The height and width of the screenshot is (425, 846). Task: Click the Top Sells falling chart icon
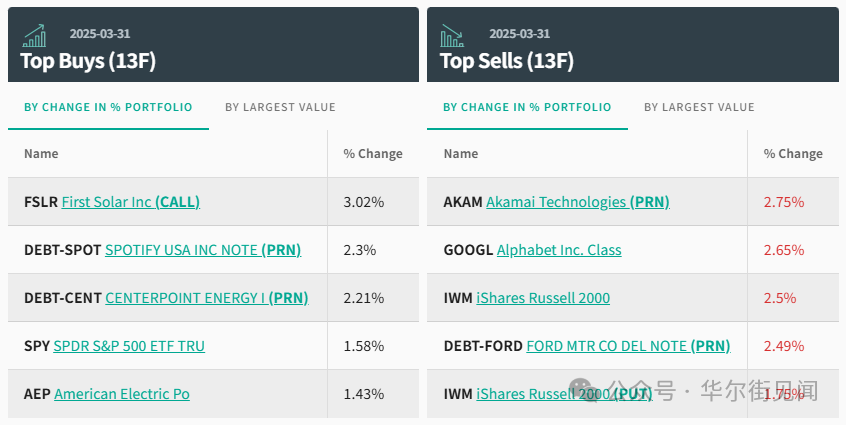point(453,36)
